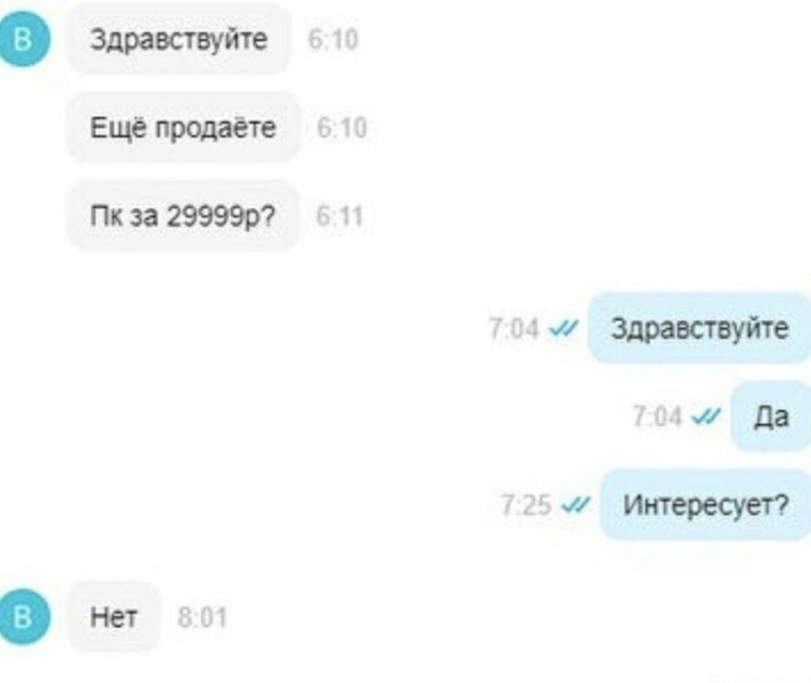Select the incoming Здравствуйте message bubble
Image resolution: width=811 pixels, height=683 pixels.
pyautogui.click(x=179, y=40)
